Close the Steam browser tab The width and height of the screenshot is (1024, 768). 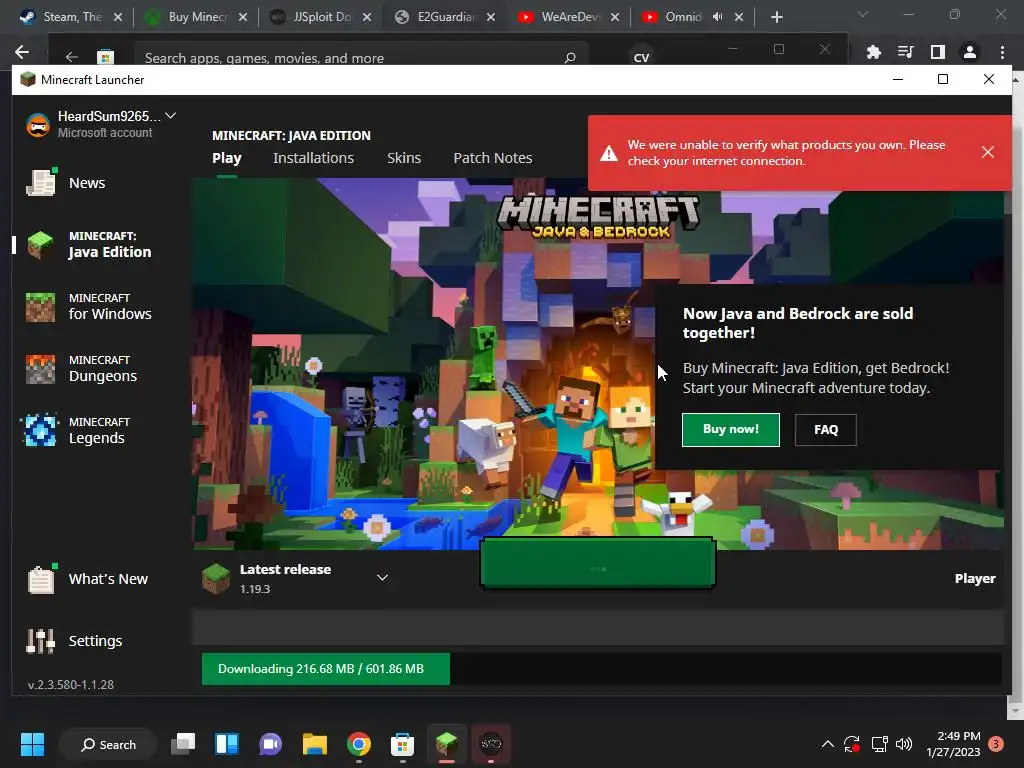pyautogui.click(x=118, y=17)
